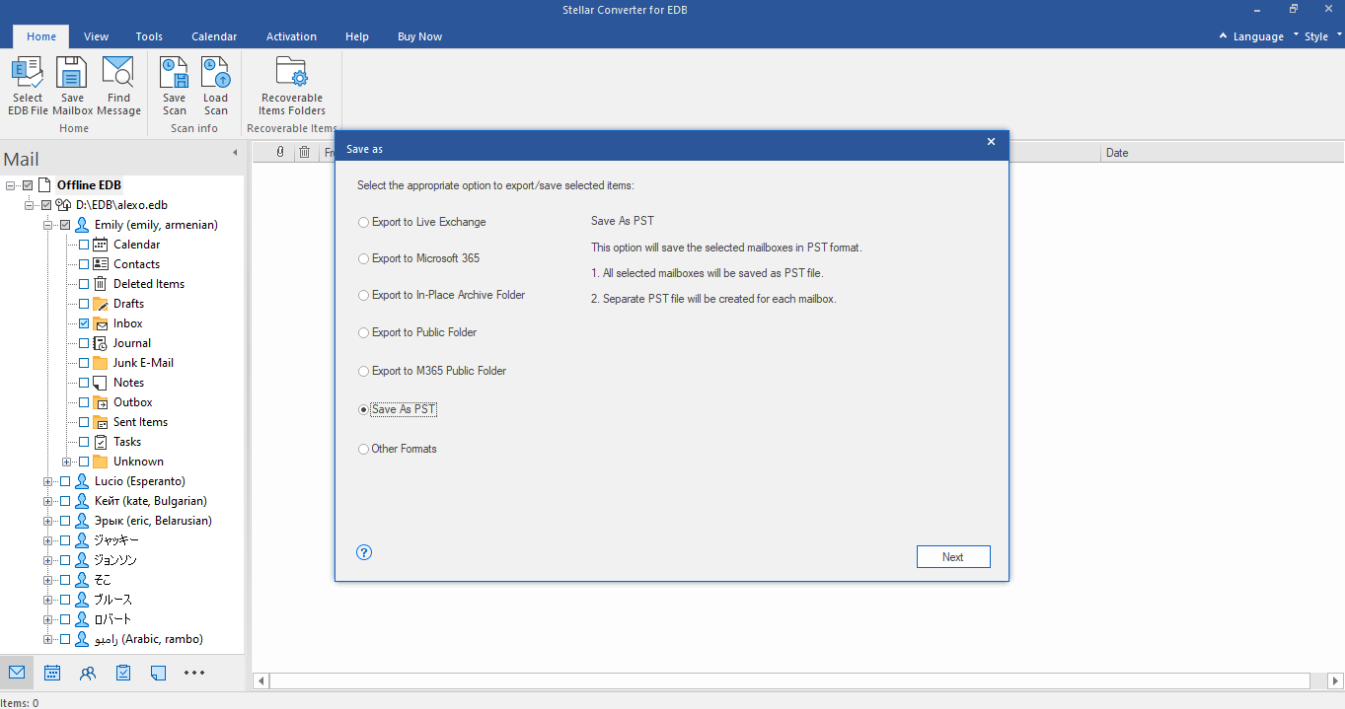
Task: Click the help question mark icon in dialog
Action: 364,552
